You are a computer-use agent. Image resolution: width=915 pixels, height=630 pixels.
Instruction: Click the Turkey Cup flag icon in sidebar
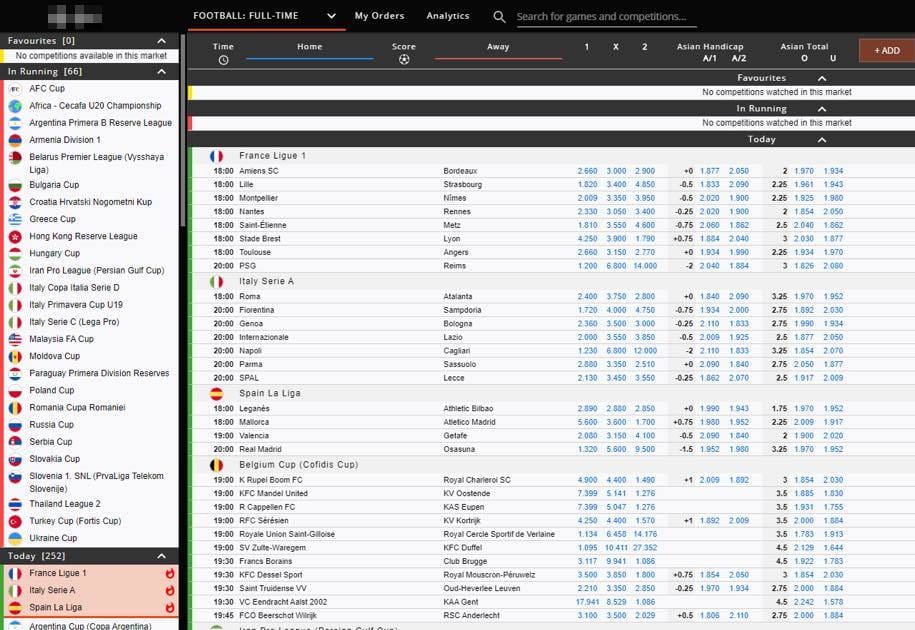(x=16, y=522)
